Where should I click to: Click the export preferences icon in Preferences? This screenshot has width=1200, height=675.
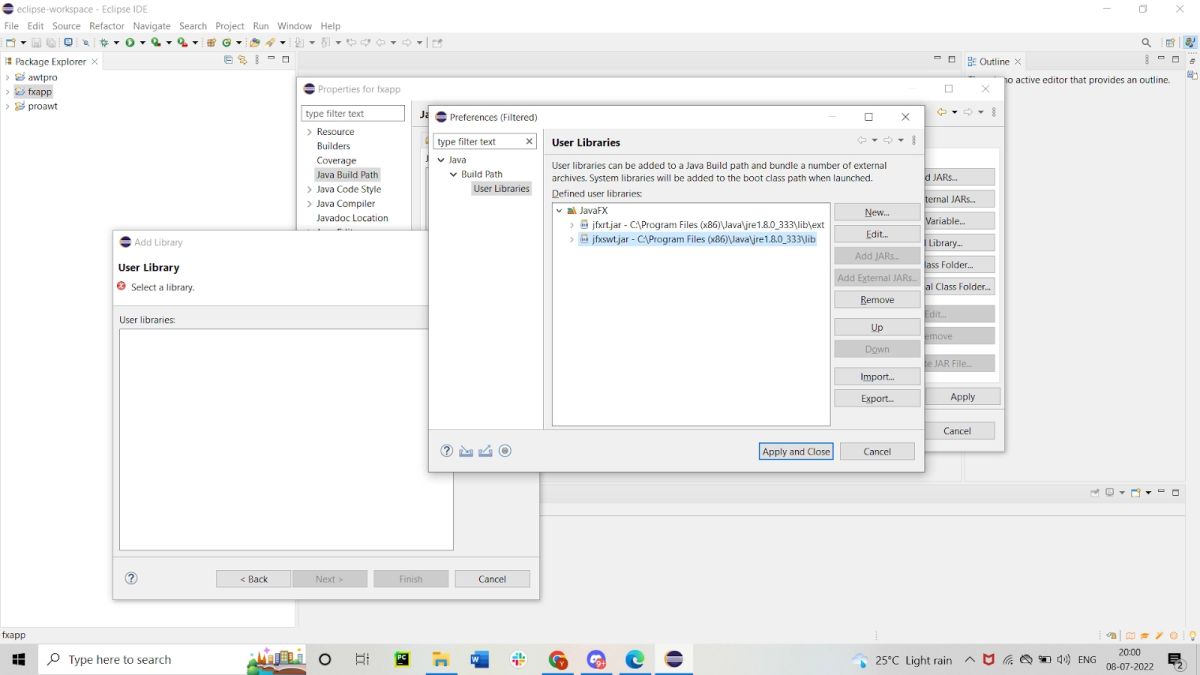pyautogui.click(x=485, y=451)
